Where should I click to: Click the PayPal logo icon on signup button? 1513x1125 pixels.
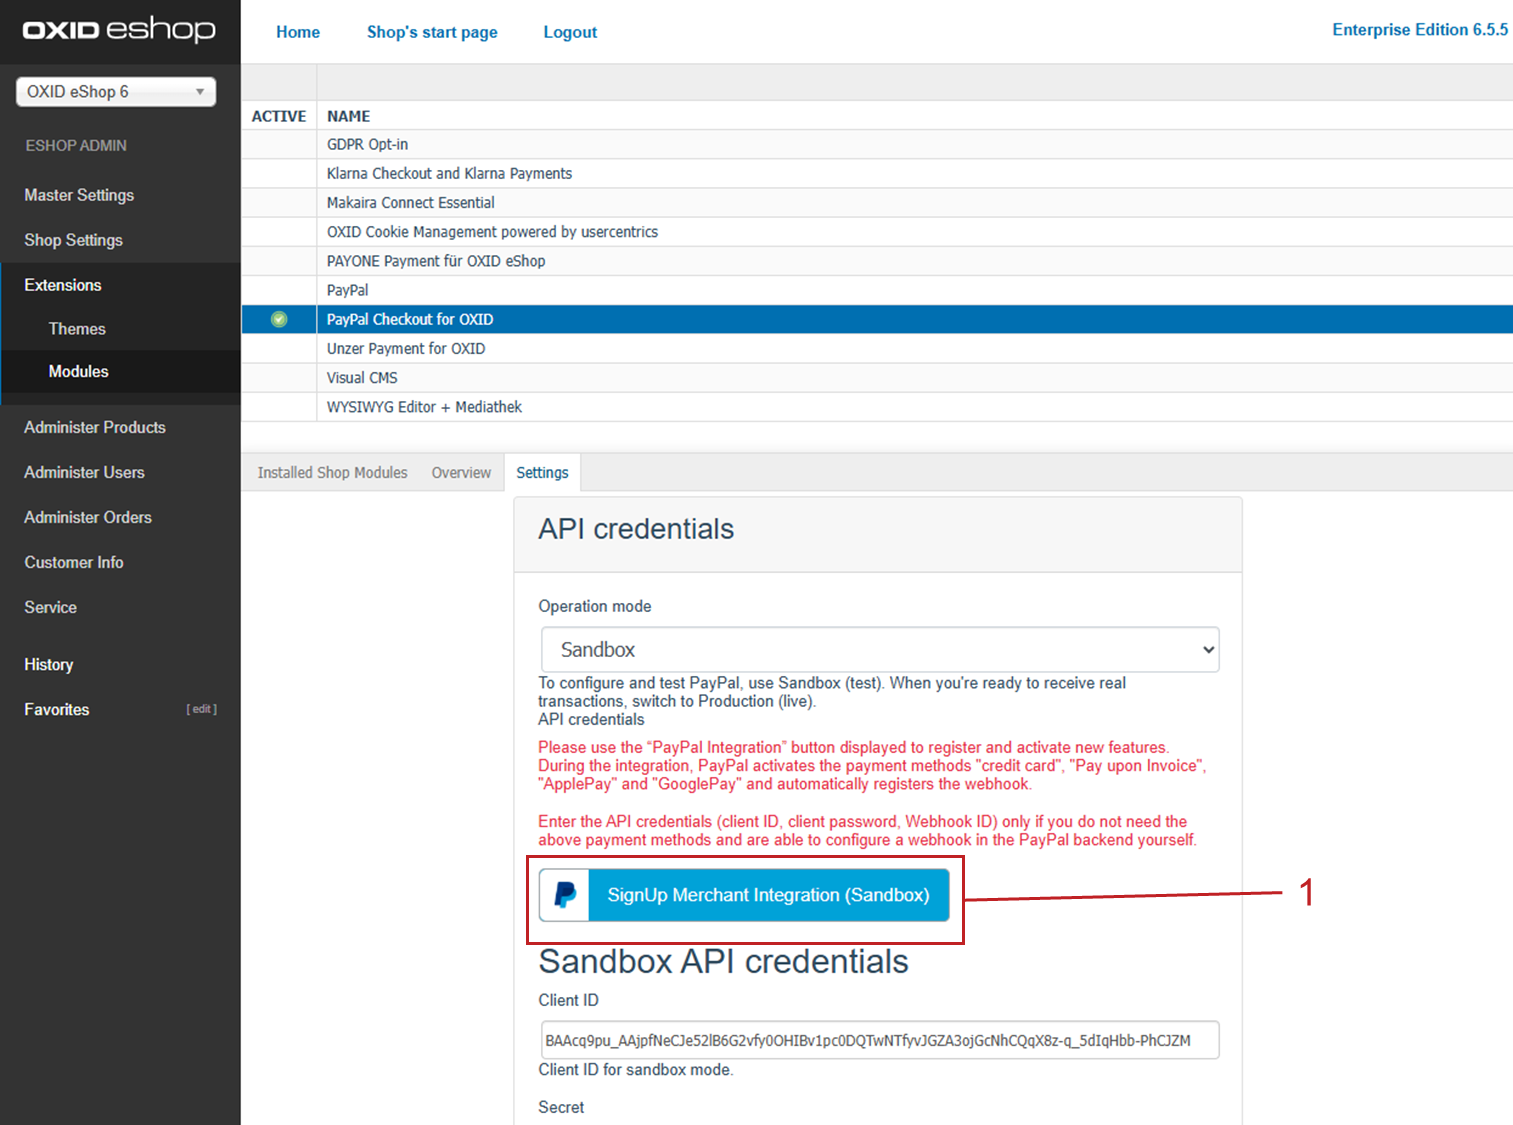point(565,895)
